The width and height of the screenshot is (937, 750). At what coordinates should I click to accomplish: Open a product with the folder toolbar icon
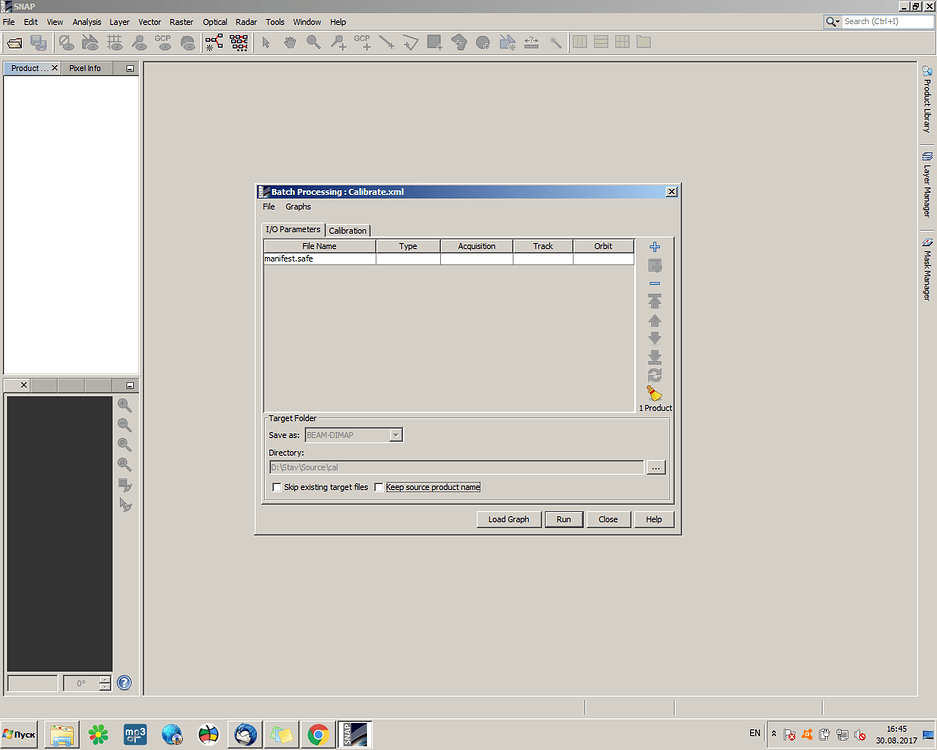[14, 42]
